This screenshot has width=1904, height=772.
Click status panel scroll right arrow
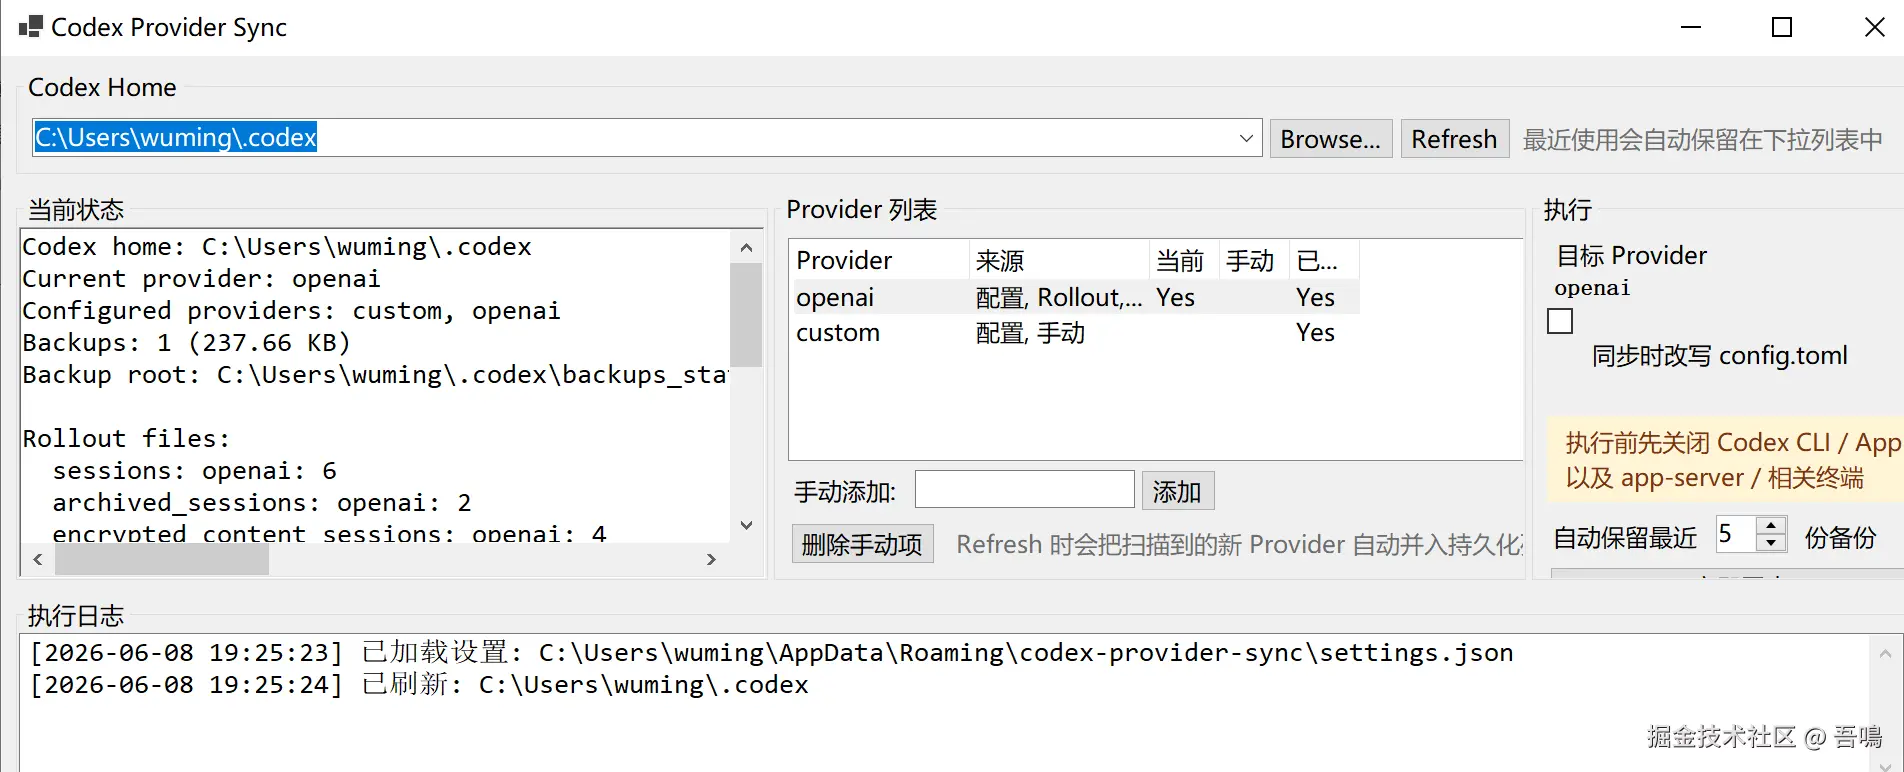tap(711, 559)
